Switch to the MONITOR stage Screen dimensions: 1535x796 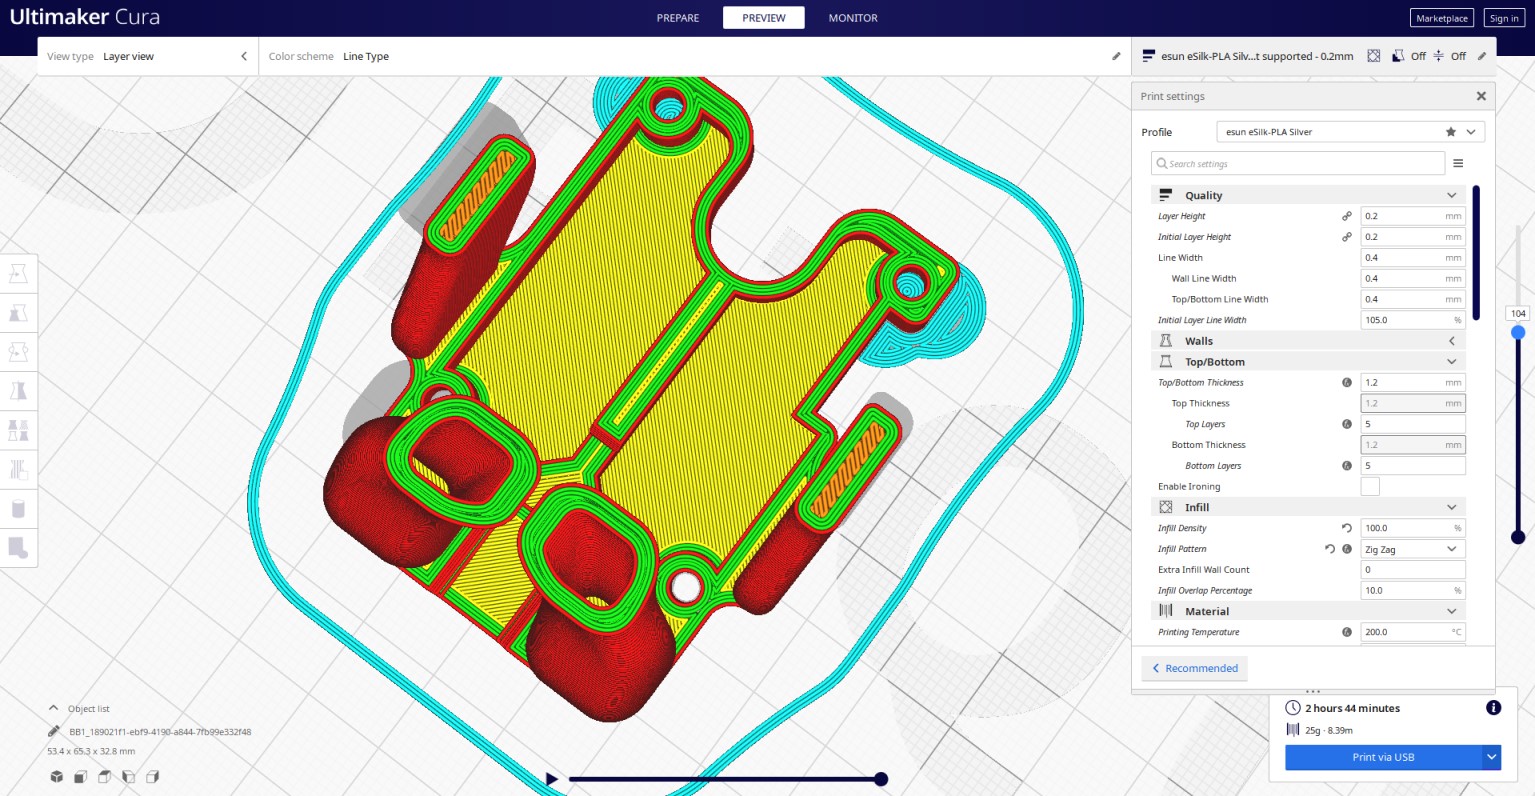(853, 18)
